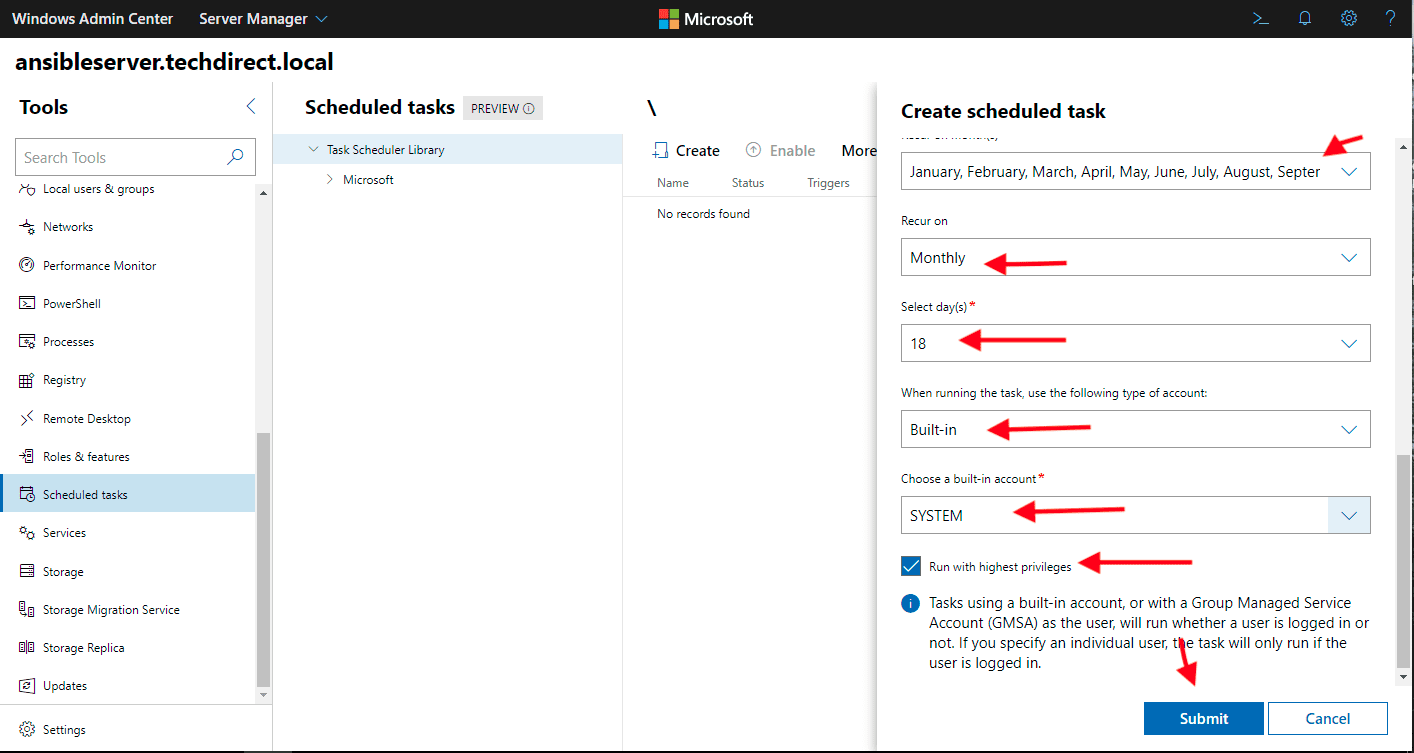Viewport: 1414px width, 753px height.
Task: Open the Server Manager menu
Action: coord(263,19)
